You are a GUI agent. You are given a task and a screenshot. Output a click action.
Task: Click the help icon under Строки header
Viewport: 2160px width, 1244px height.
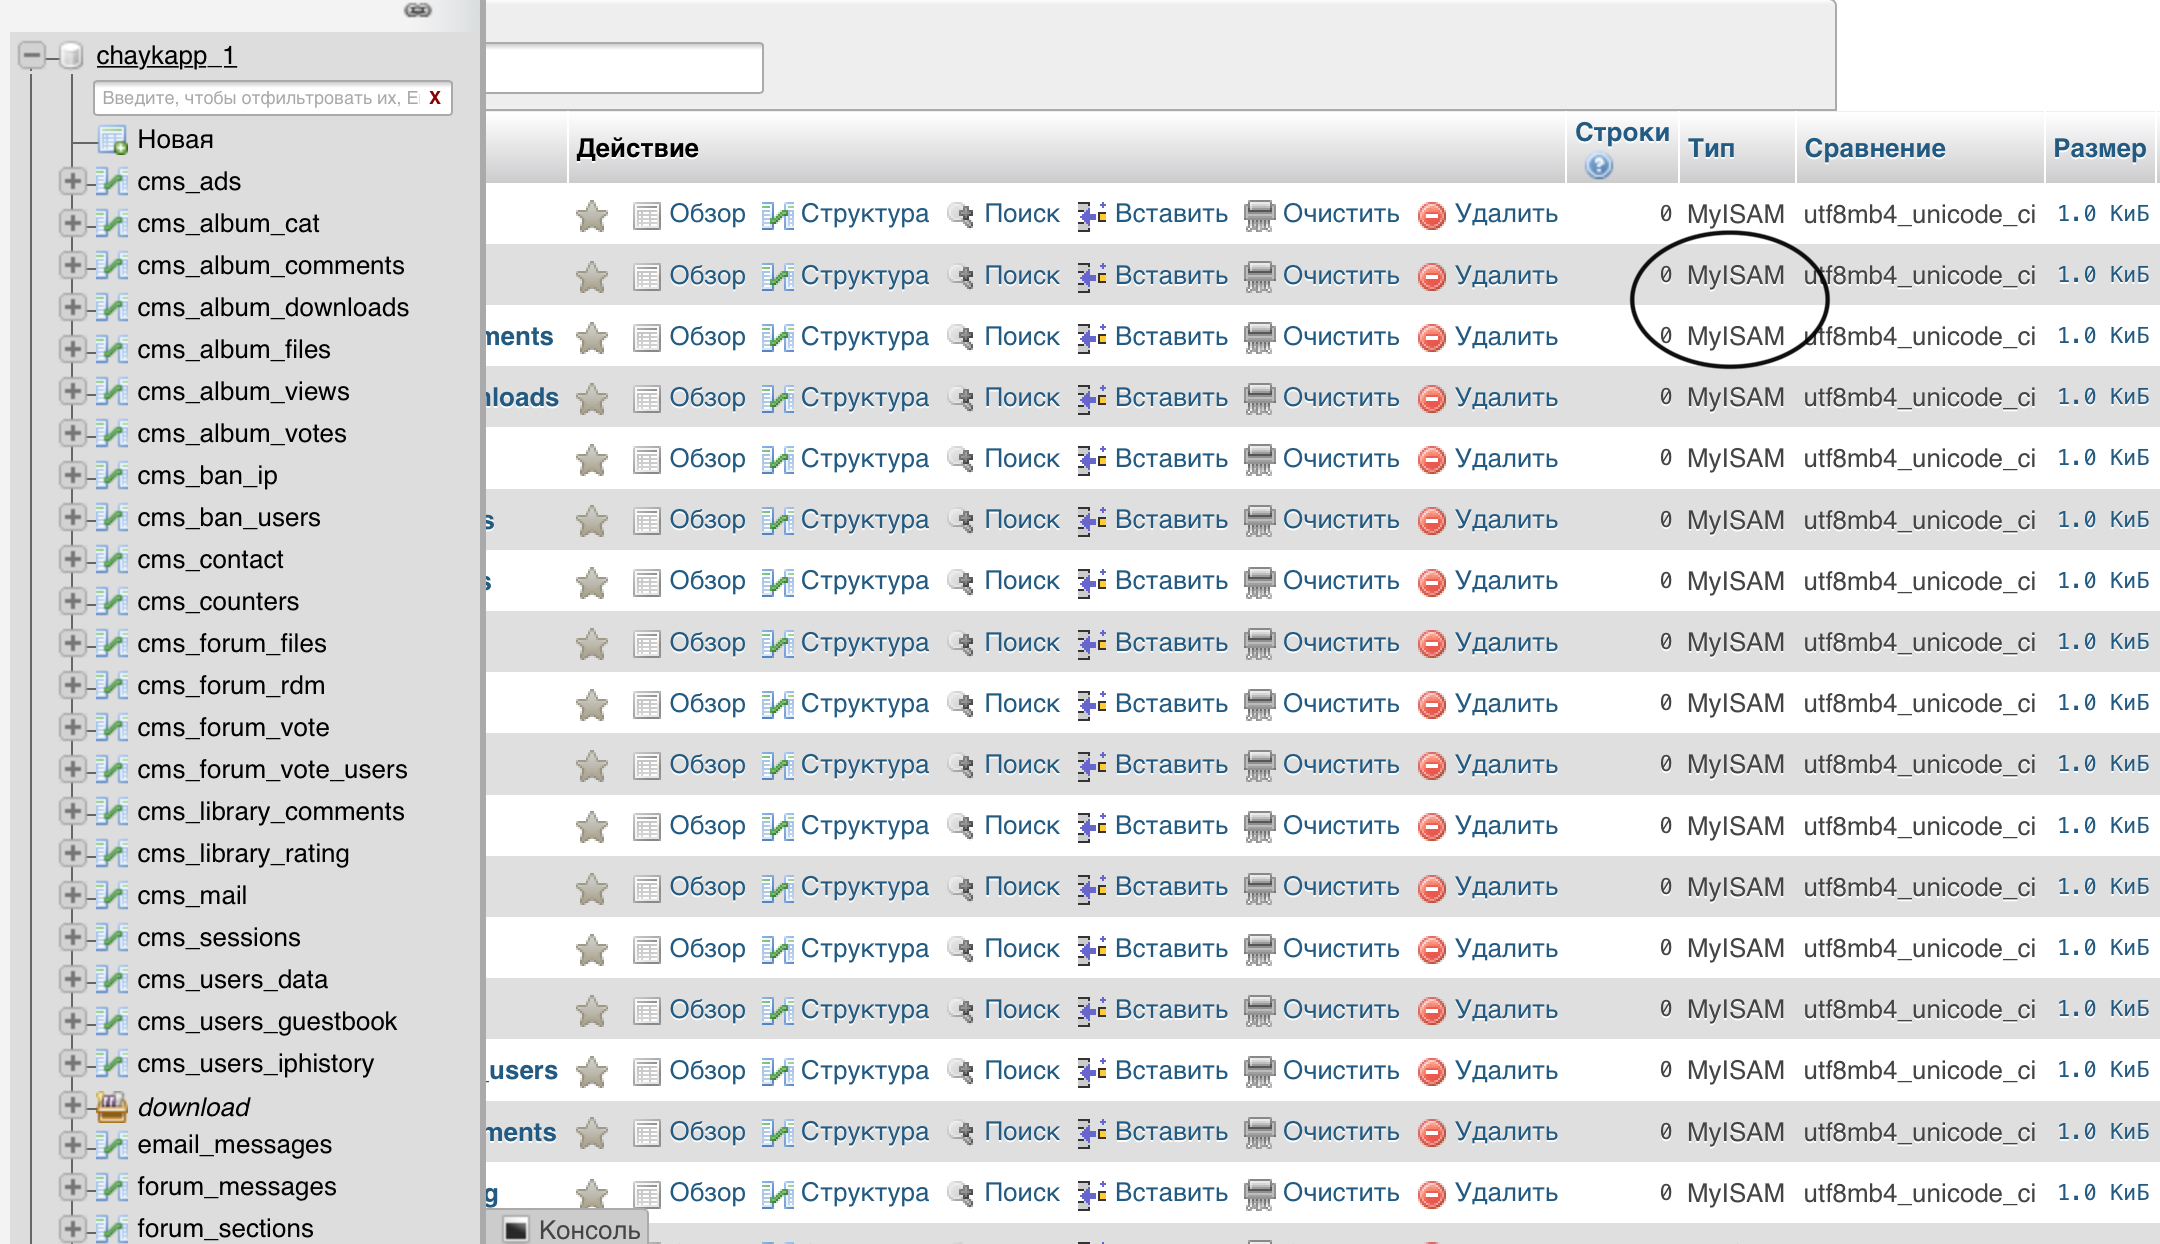[x=1598, y=166]
